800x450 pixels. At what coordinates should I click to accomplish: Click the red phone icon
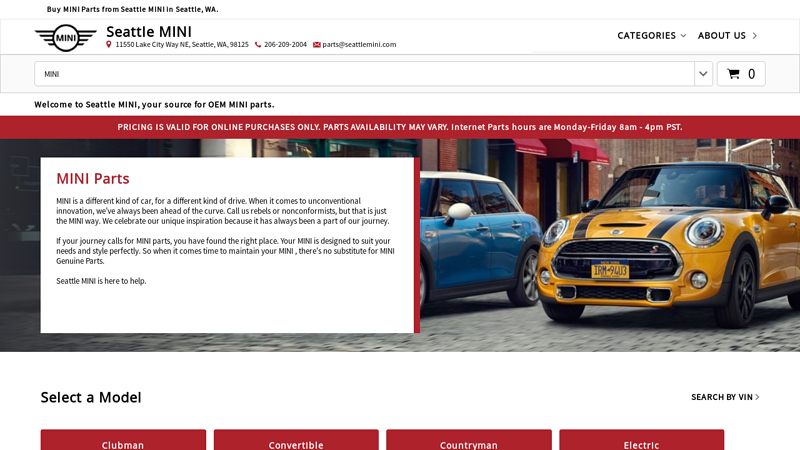pos(258,44)
